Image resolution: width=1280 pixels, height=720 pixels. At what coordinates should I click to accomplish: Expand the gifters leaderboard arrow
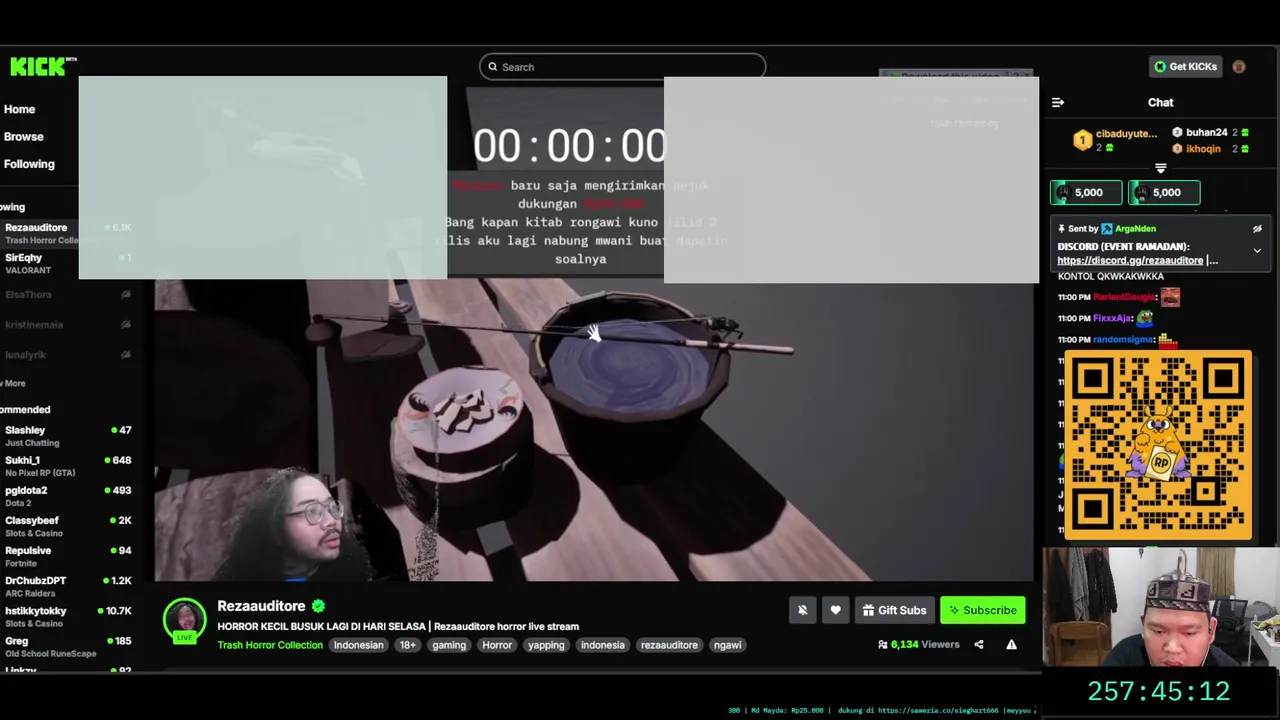click(x=1160, y=168)
